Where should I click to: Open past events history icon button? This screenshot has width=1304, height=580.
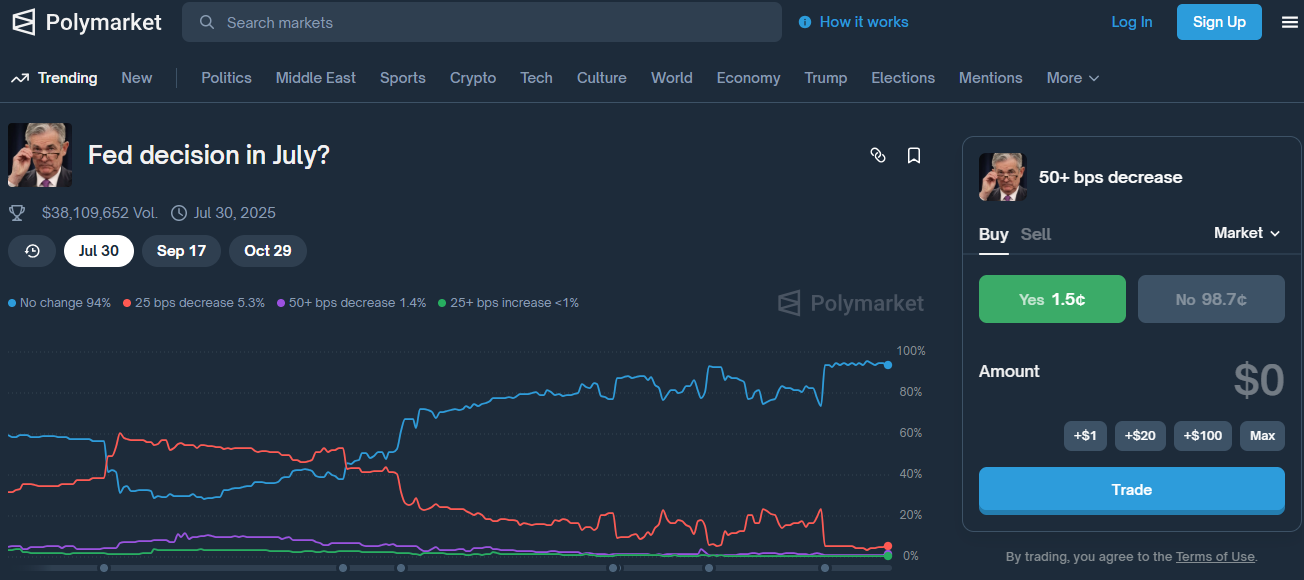click(32, 251)
